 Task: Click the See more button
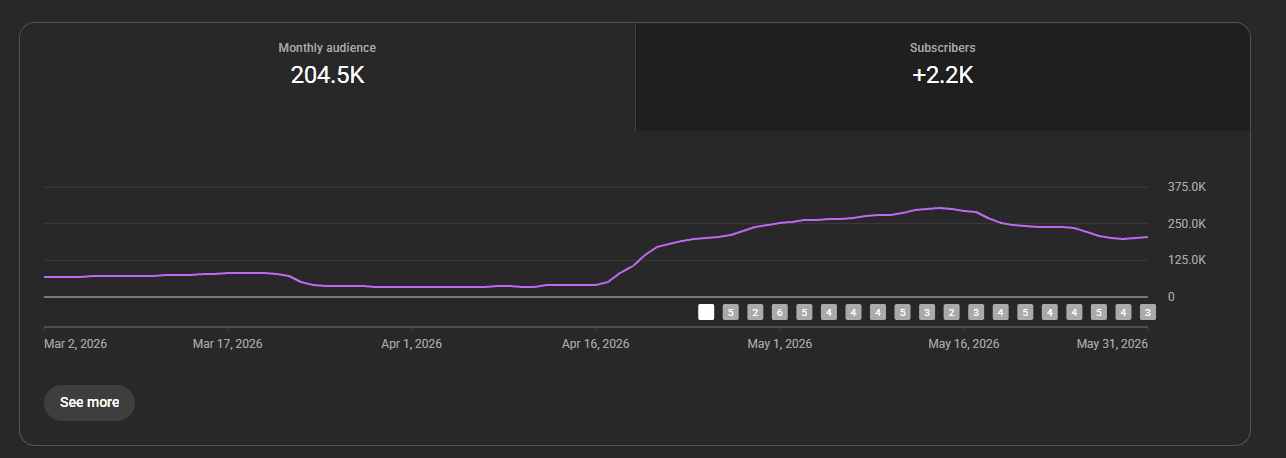tap(89, 403)
